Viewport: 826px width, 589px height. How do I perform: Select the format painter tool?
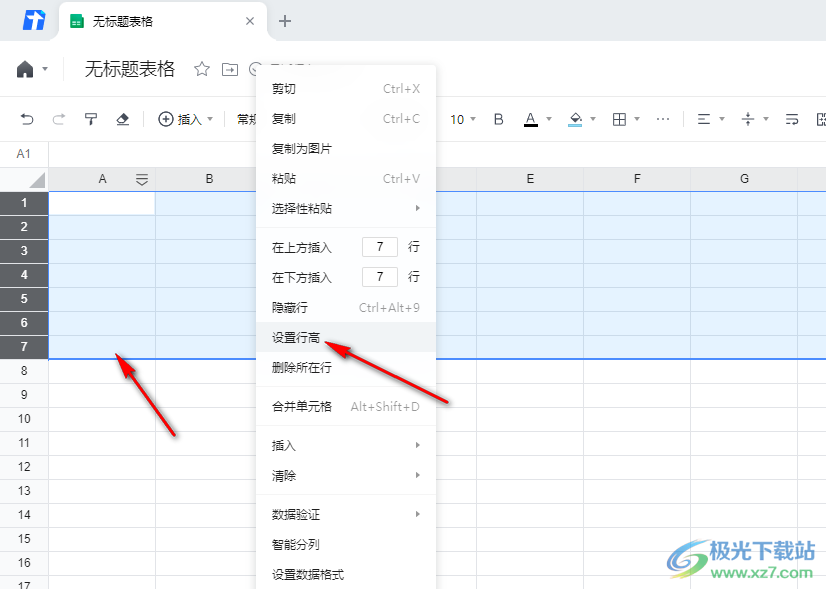pos(91,120)
